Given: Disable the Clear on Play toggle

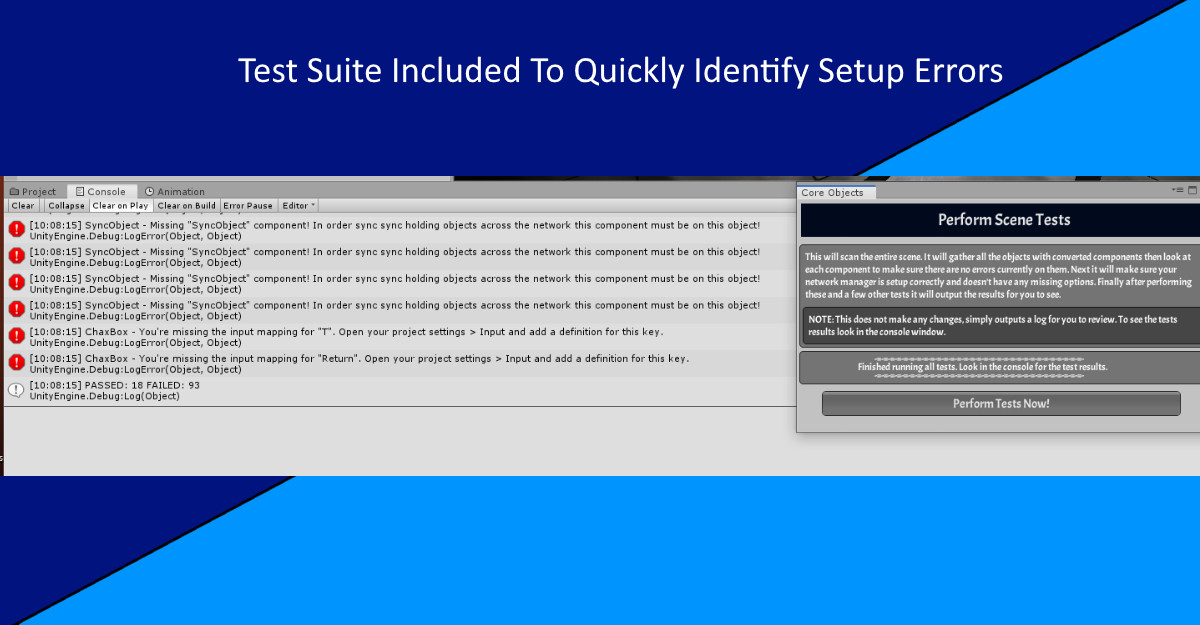Looking at the screenshot, I should pyautogui.click(x=120, y=206).
